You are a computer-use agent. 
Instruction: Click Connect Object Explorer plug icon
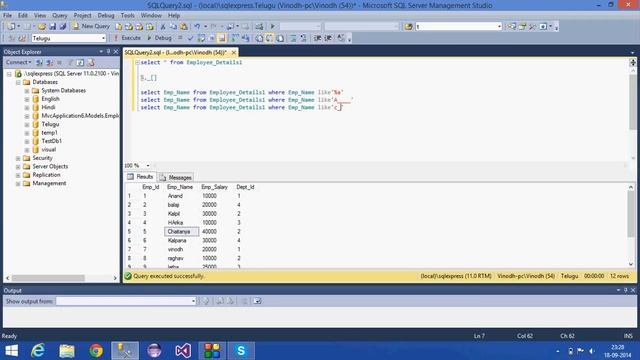(39, 62)
